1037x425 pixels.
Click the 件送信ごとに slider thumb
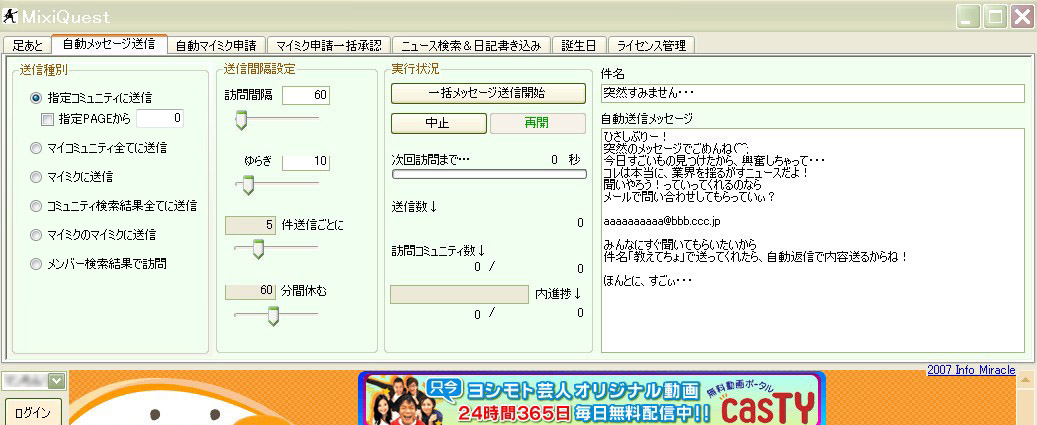(259, 249)
